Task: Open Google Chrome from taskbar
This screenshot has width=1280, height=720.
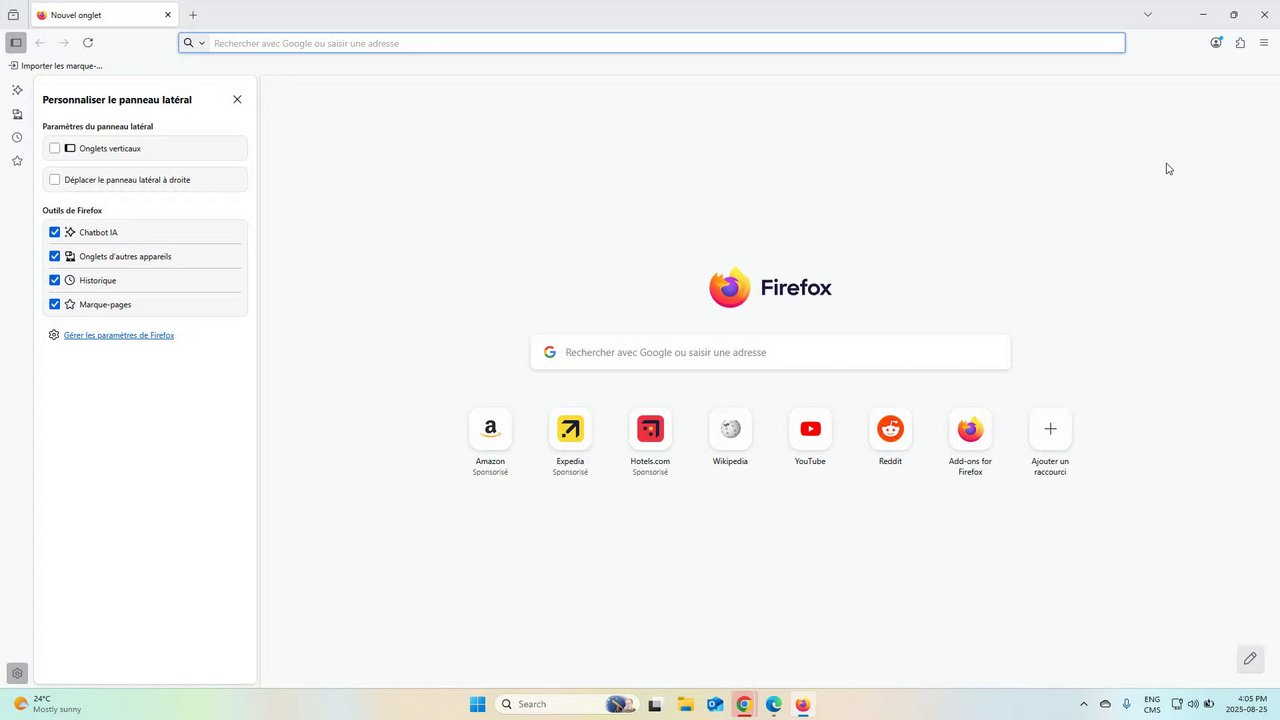Action: 744,704
